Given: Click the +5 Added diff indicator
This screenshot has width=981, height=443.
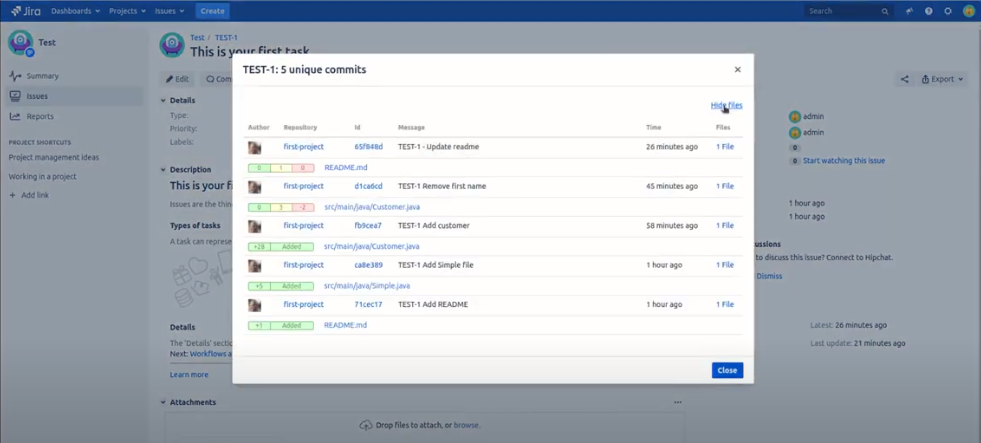Looking at the screenshot, I should (281, 286).
